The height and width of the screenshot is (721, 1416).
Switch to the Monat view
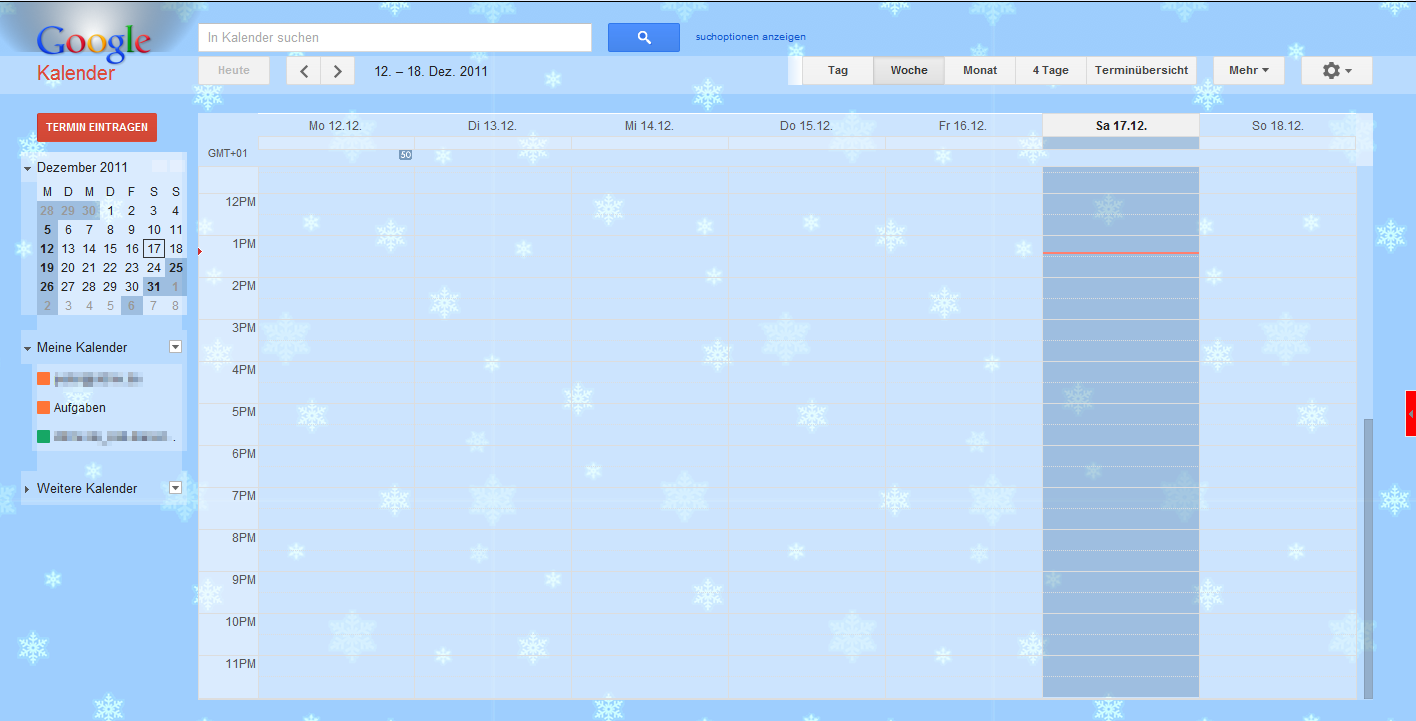980,71
